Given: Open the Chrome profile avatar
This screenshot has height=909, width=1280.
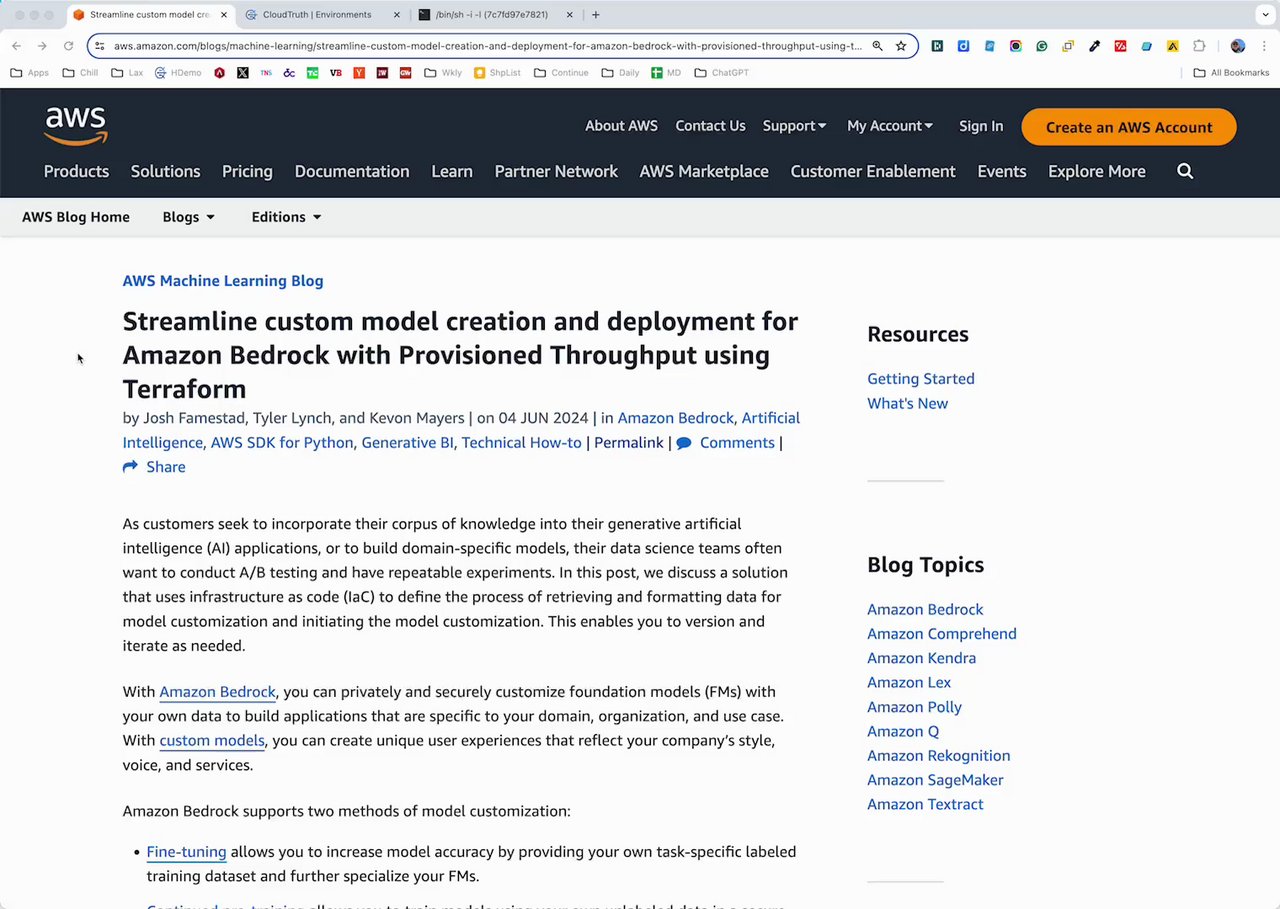Looking at the screenshot, I should [x=1238, y=46].
